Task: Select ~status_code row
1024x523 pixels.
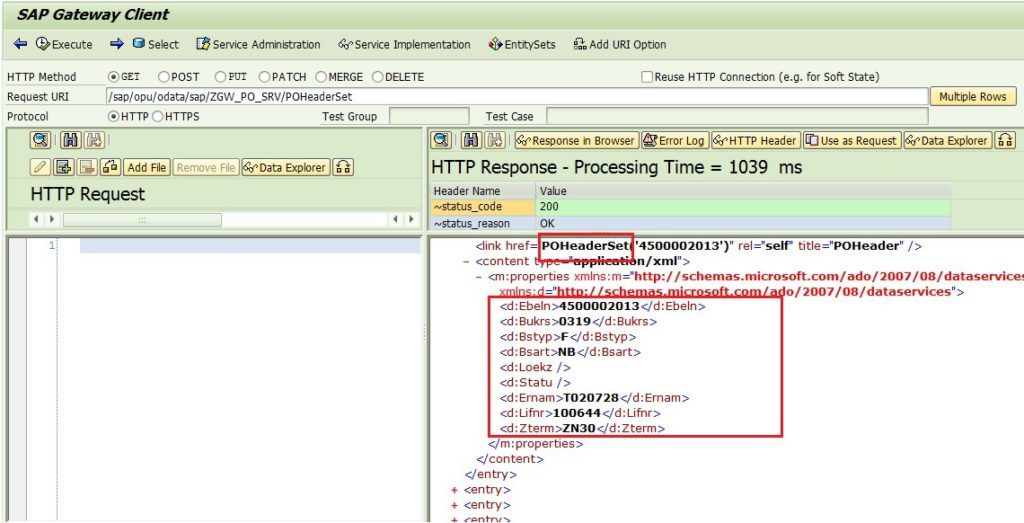Action: pyautogui.click(x=483, y=207)
